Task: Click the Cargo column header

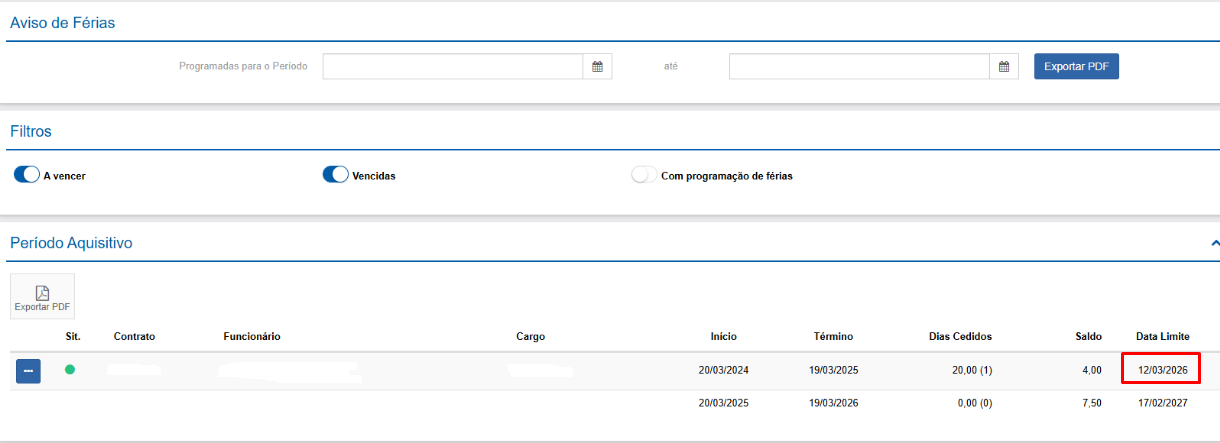Action: pyautogui.click(x=530, y=336)
